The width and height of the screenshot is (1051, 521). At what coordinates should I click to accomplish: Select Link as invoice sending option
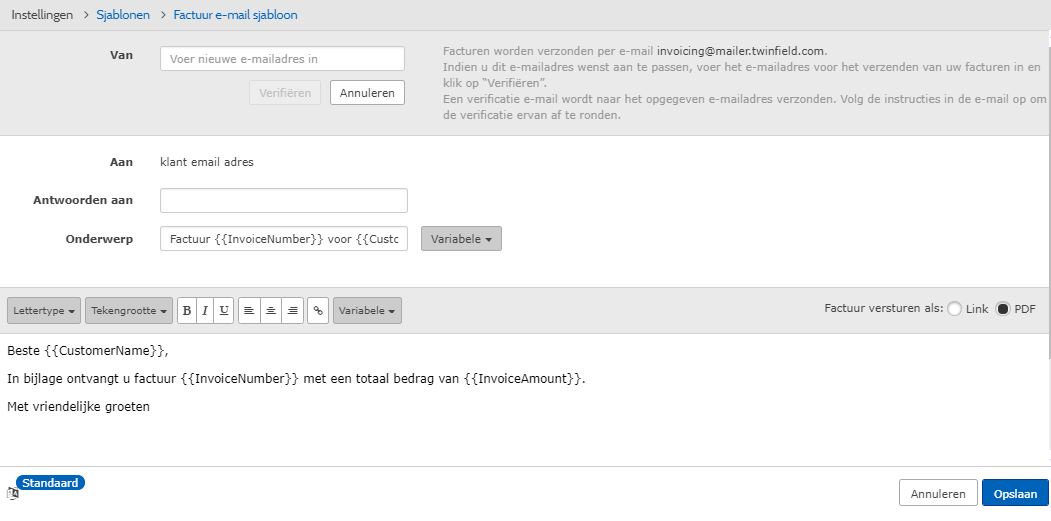[x=954, y=309]
